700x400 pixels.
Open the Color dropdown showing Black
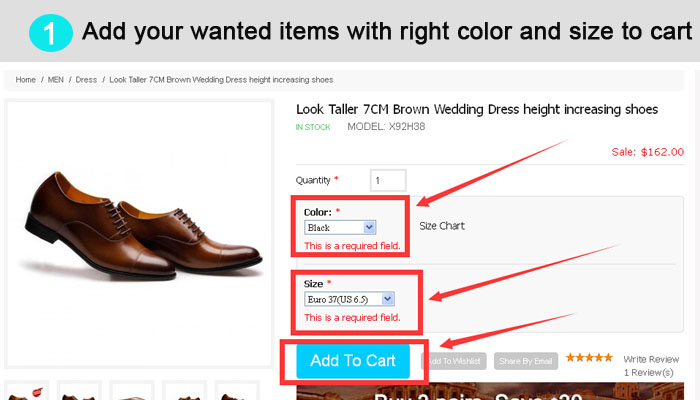(340, 227)
